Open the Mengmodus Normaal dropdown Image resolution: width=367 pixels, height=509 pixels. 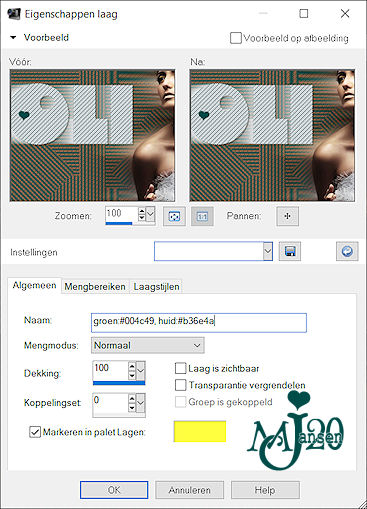coord(148,345)
